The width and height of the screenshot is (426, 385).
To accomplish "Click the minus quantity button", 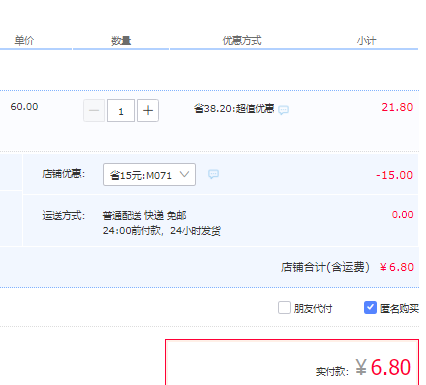I will [94, 110].
